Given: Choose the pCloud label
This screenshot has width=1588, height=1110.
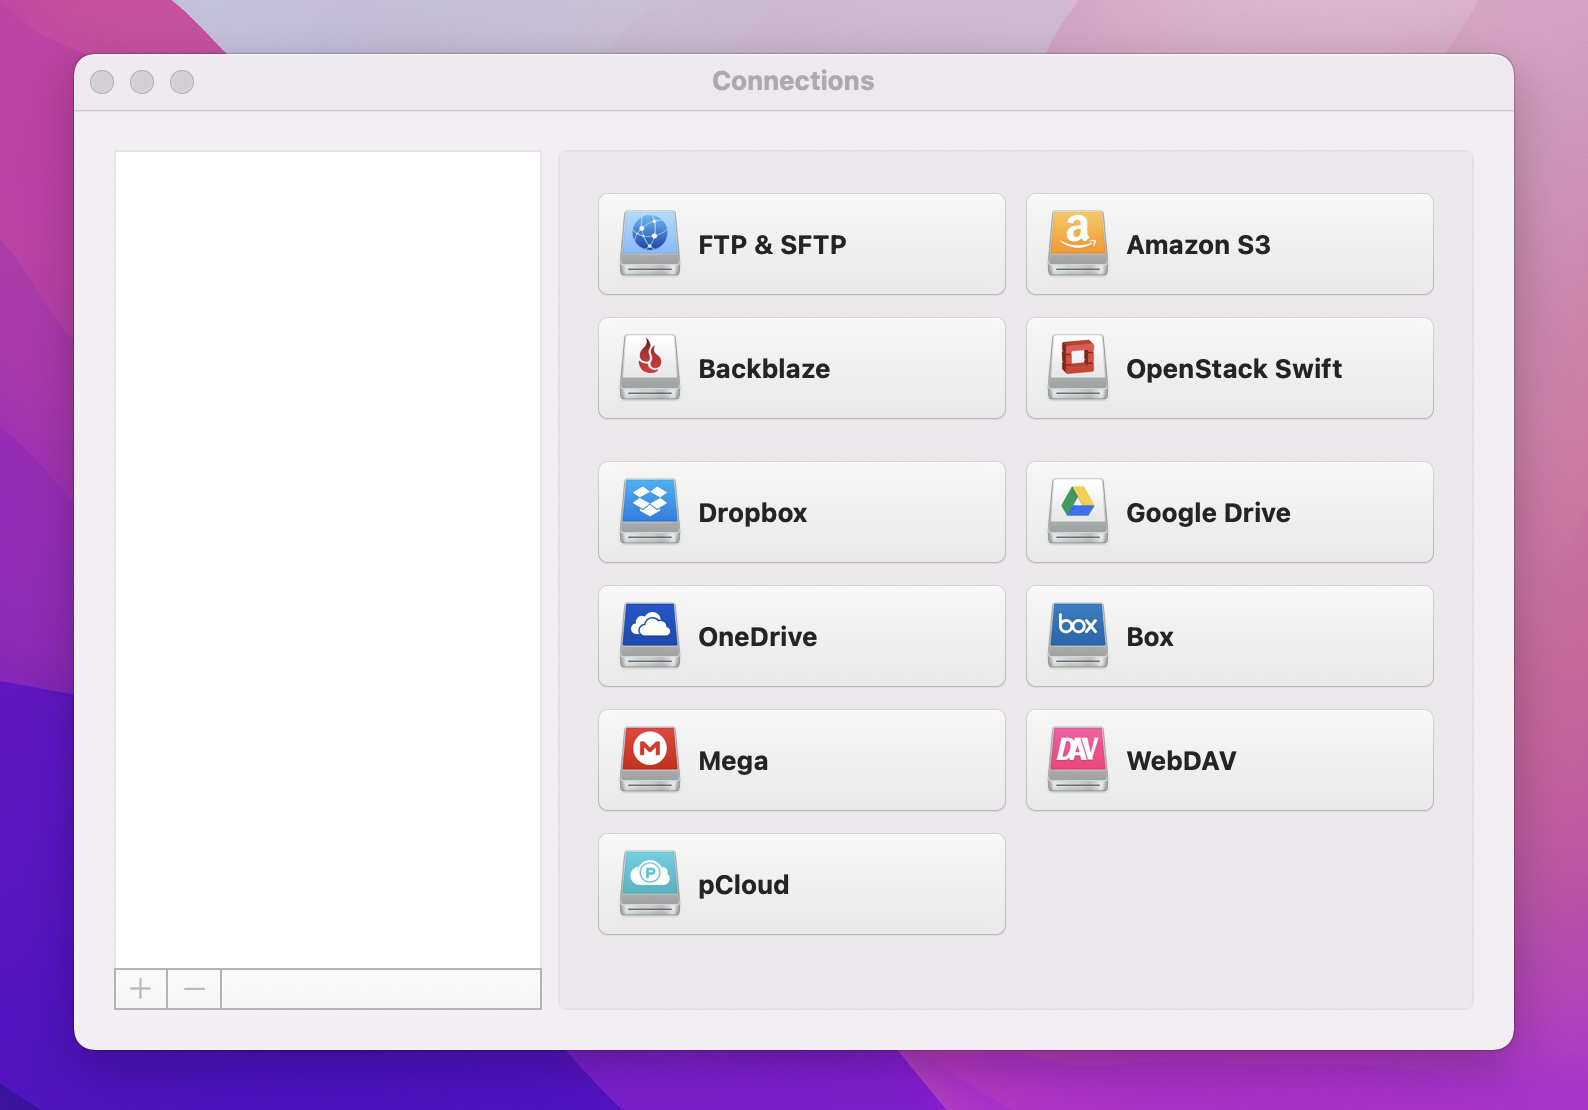Looking at the screenshot, I should (743, 885).
